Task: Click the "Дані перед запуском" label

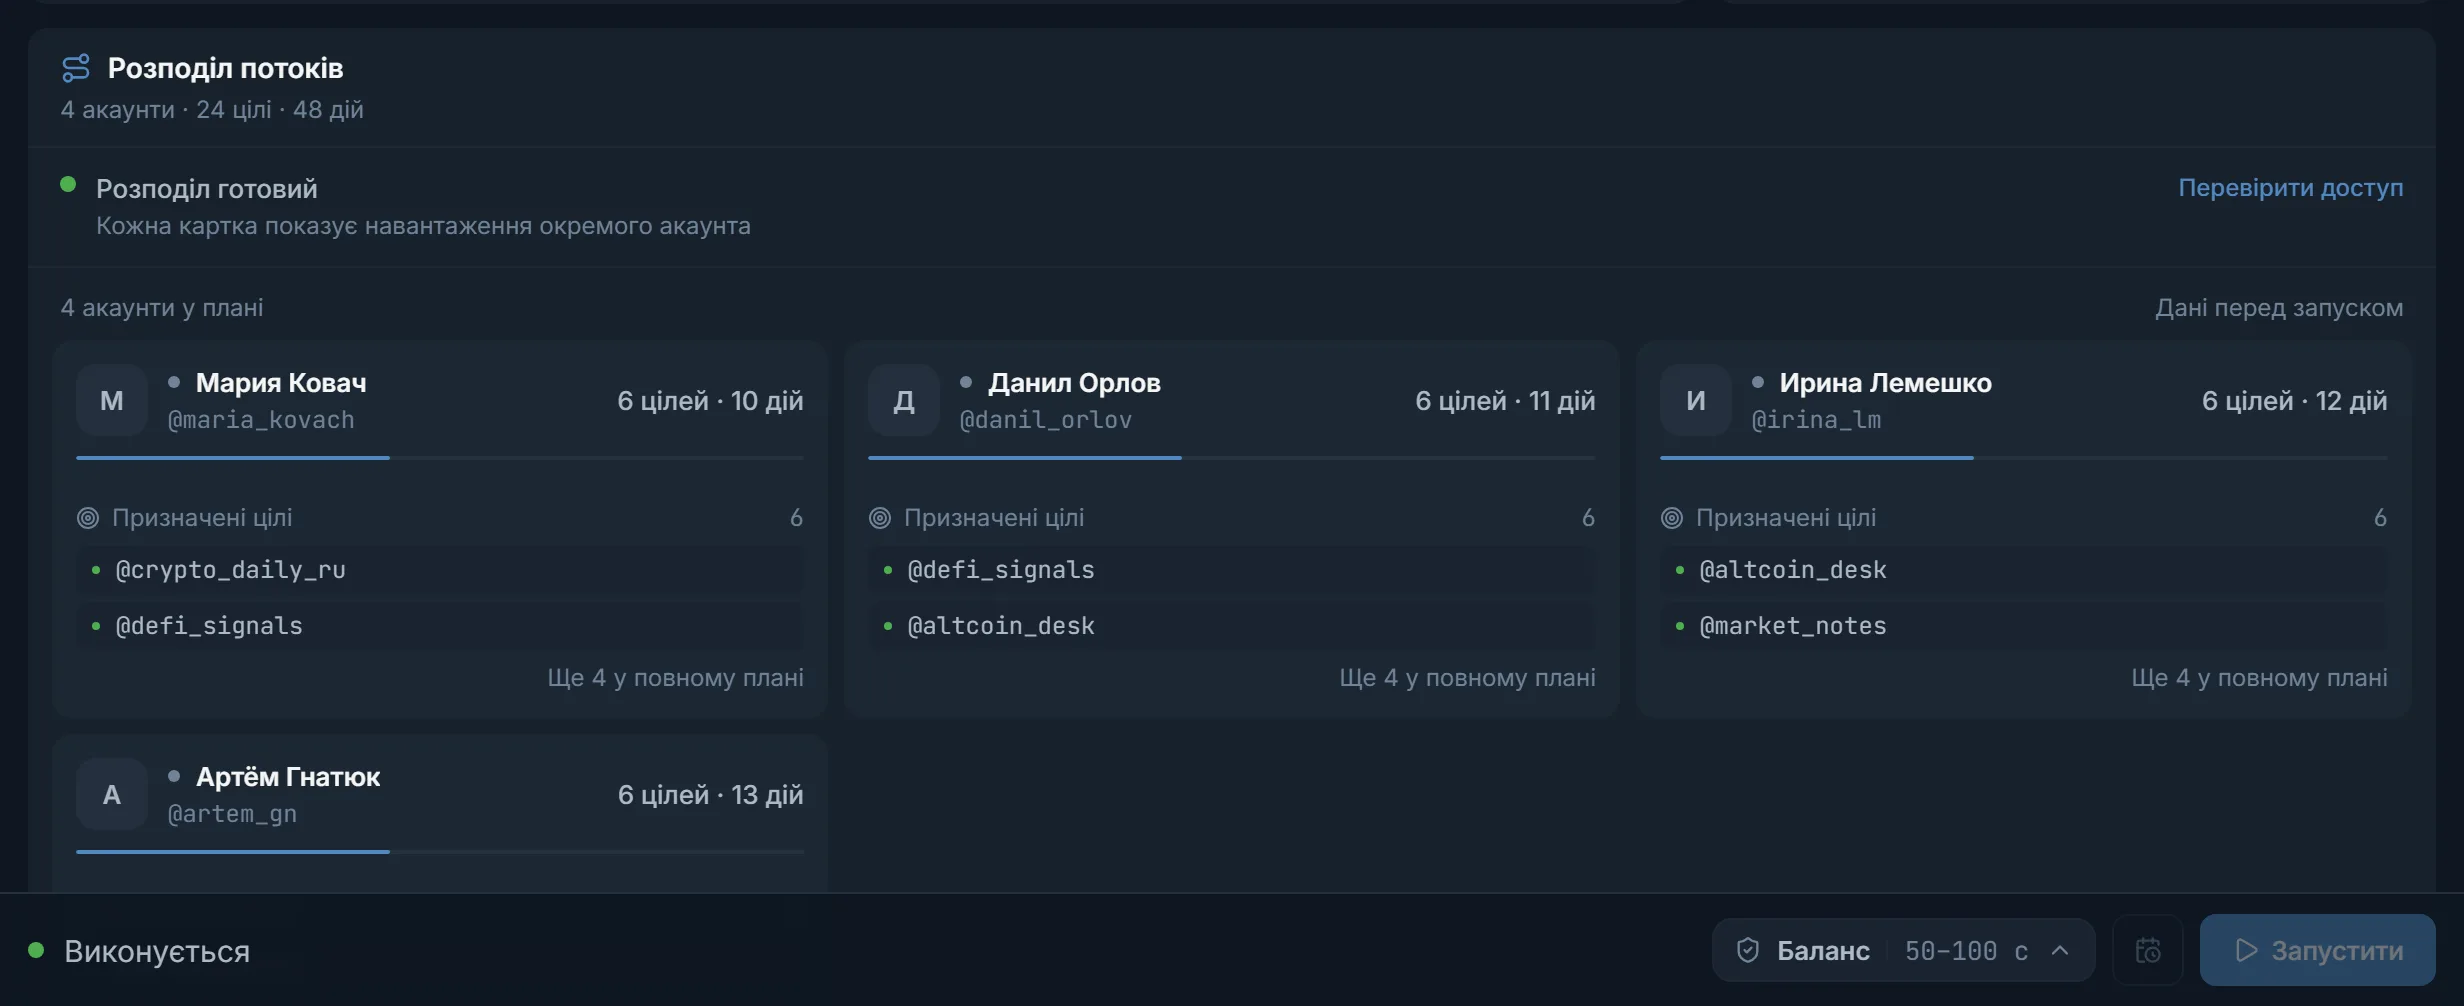Action: point(2279,308)
